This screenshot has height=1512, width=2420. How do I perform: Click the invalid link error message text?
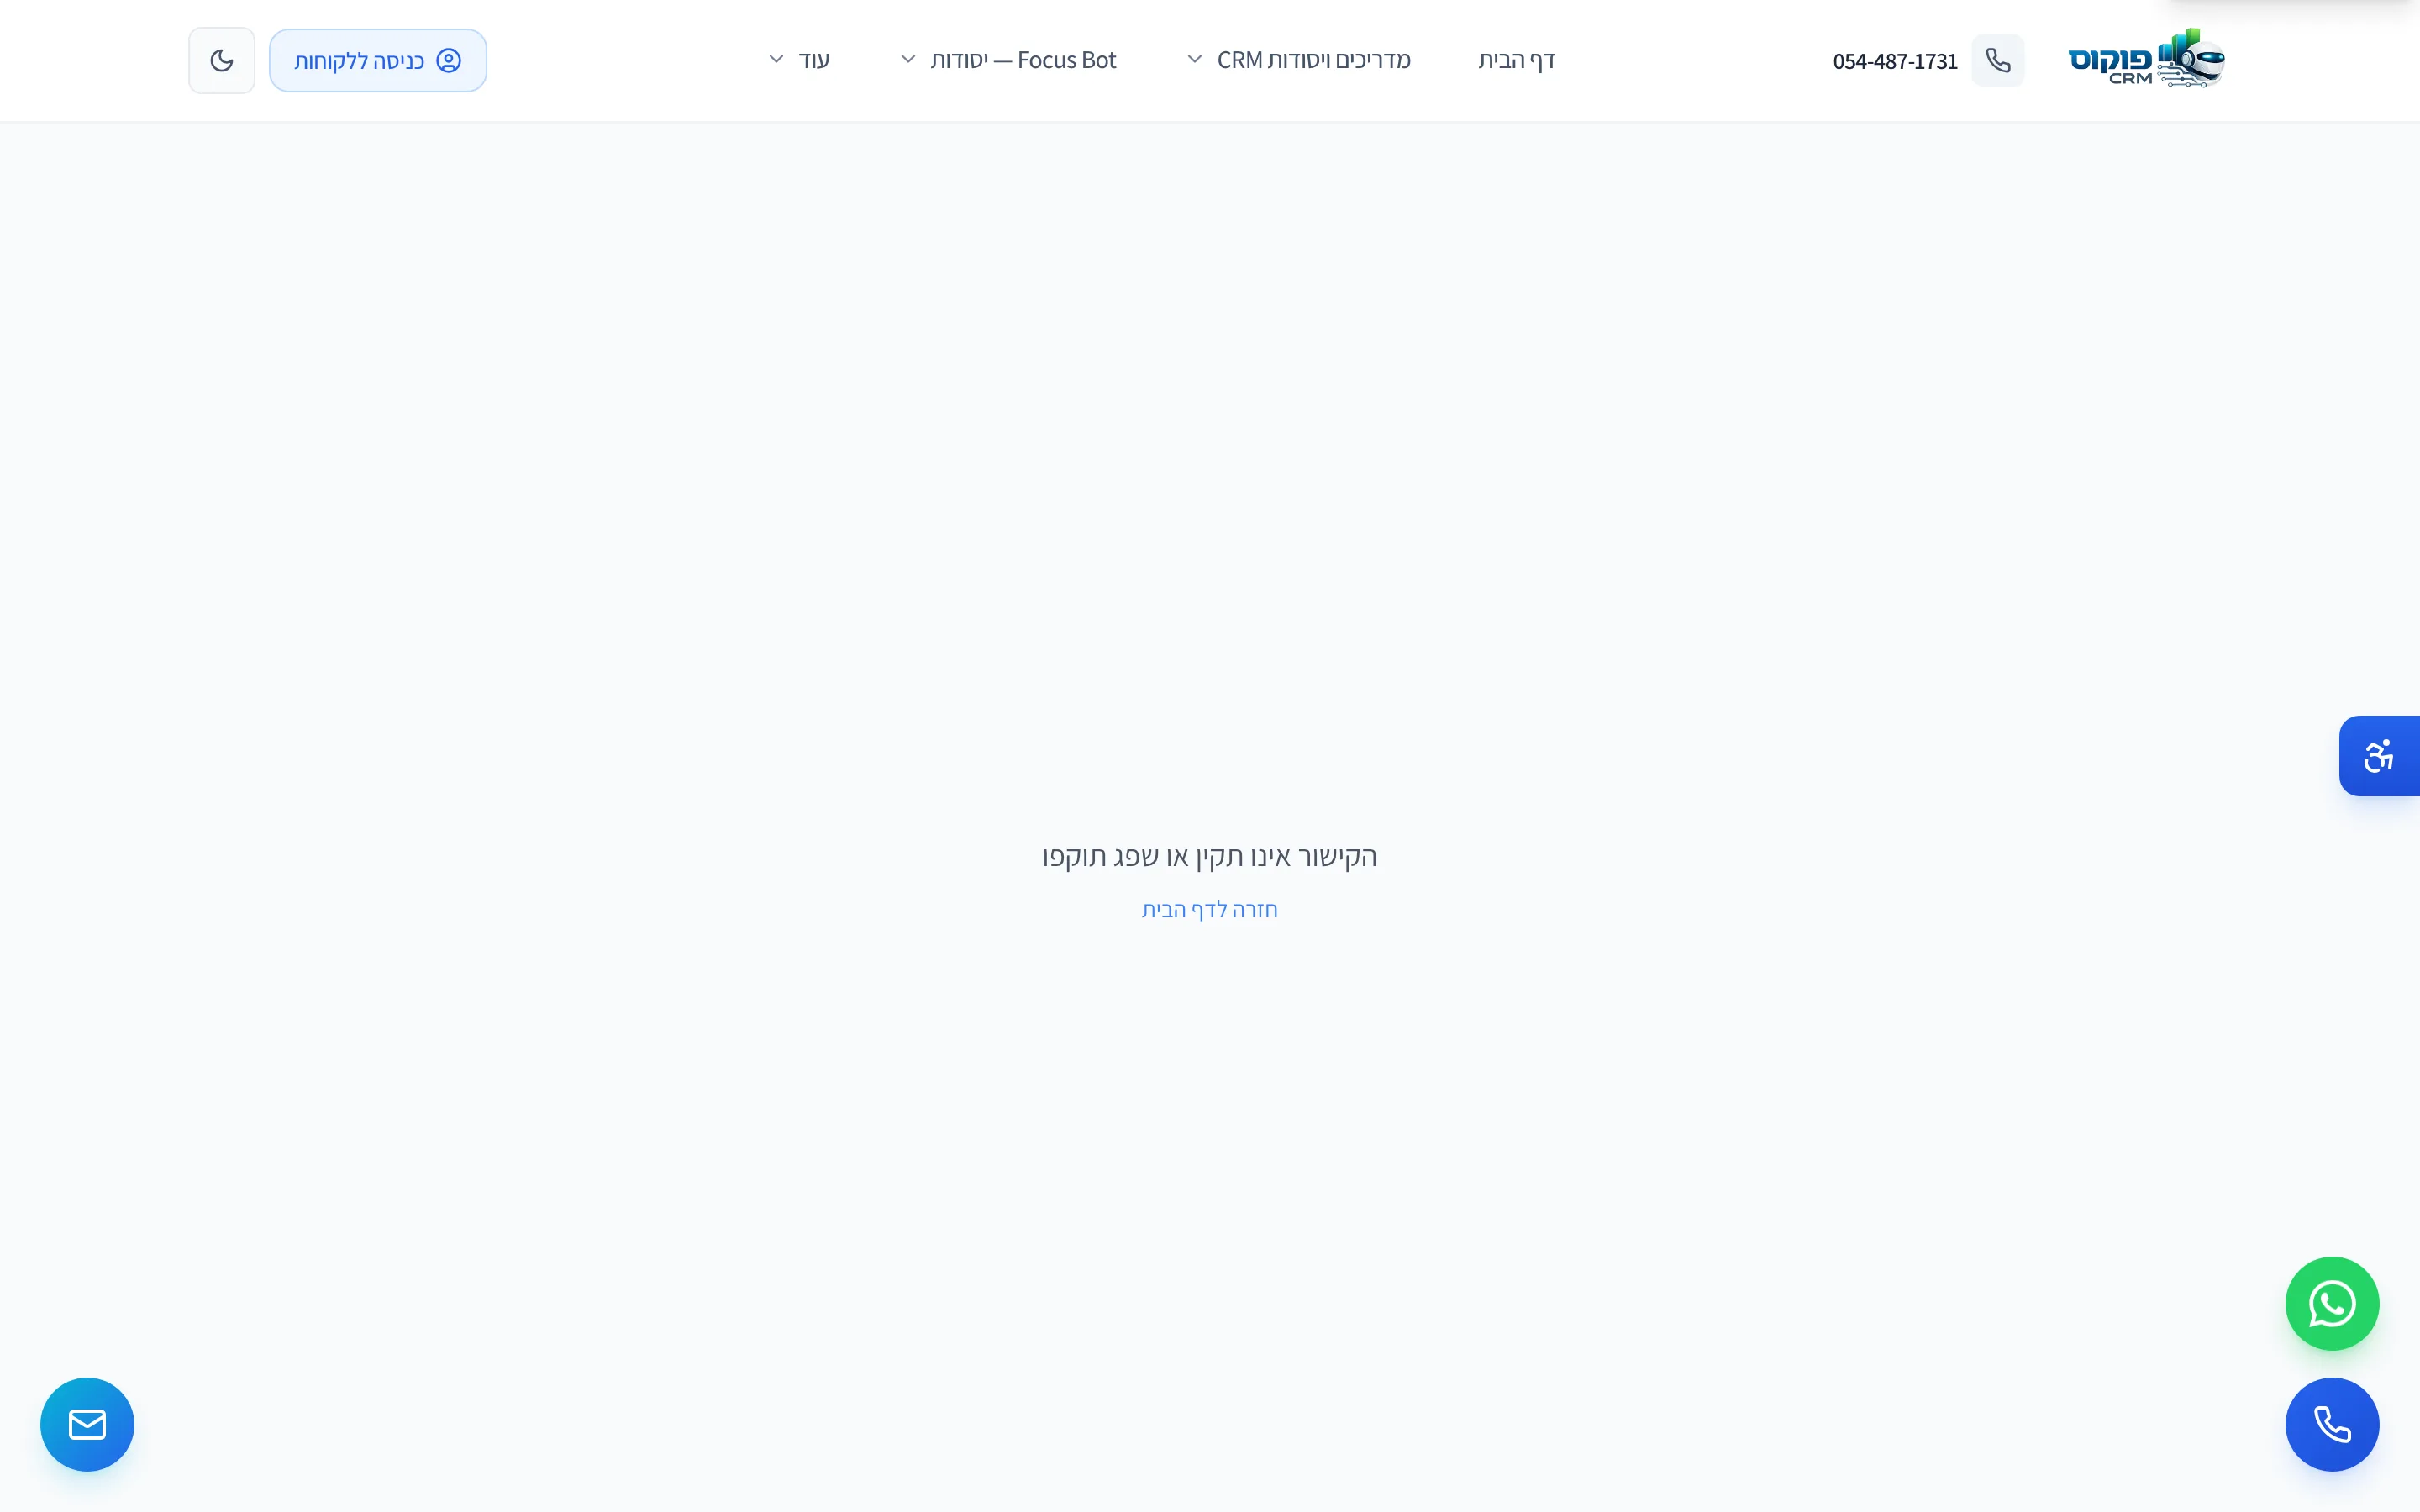point(1209,856)
